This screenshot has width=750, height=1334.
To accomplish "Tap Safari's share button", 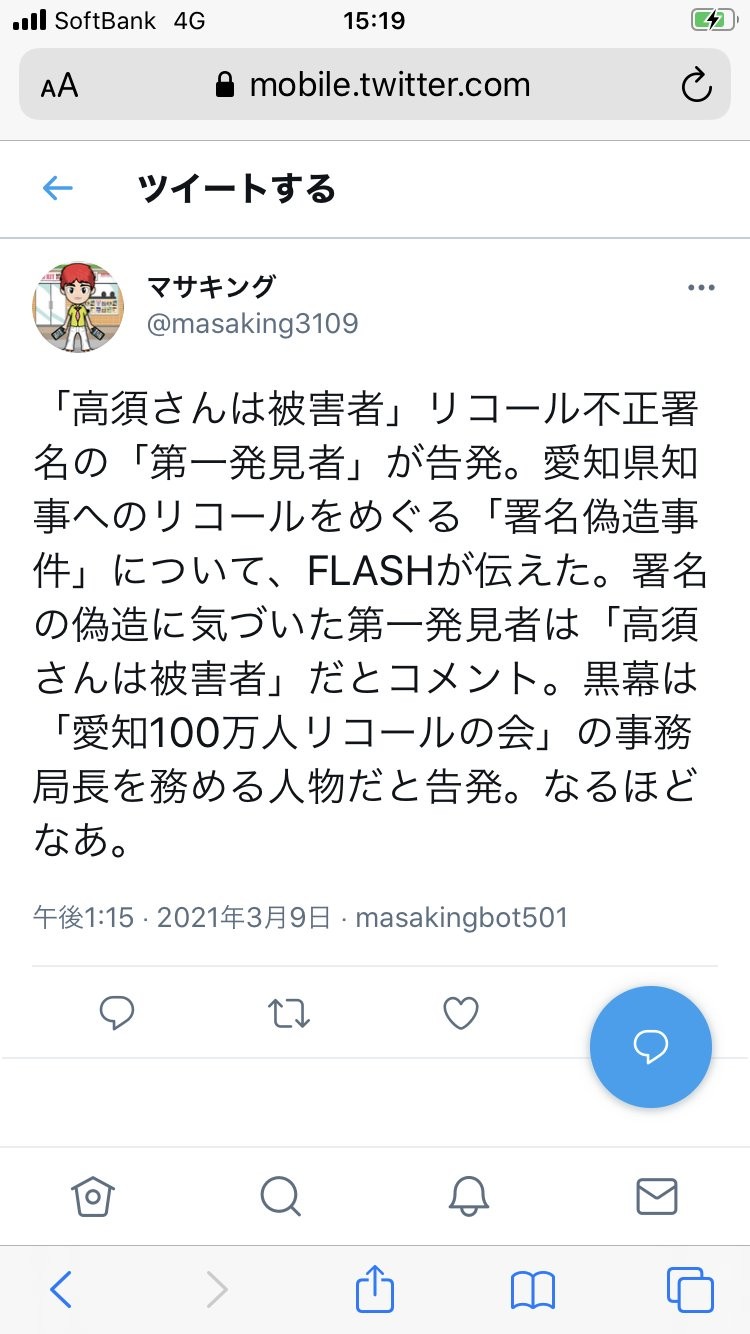I will pos(375,1288).
